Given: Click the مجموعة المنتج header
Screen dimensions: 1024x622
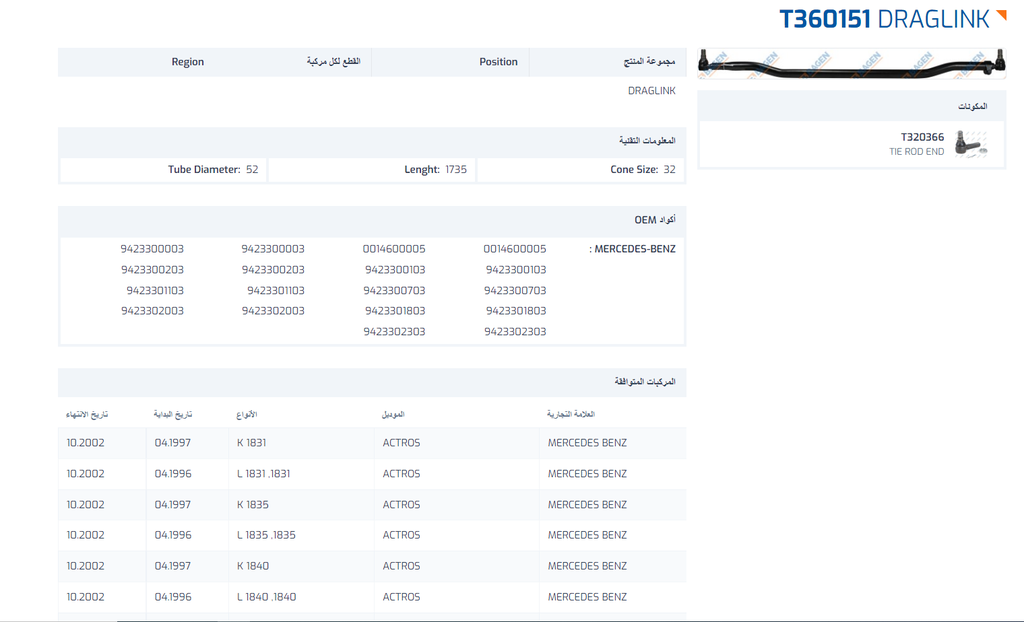Looking at the screenshot, I should pyautogui.click(x=649, y=62).
